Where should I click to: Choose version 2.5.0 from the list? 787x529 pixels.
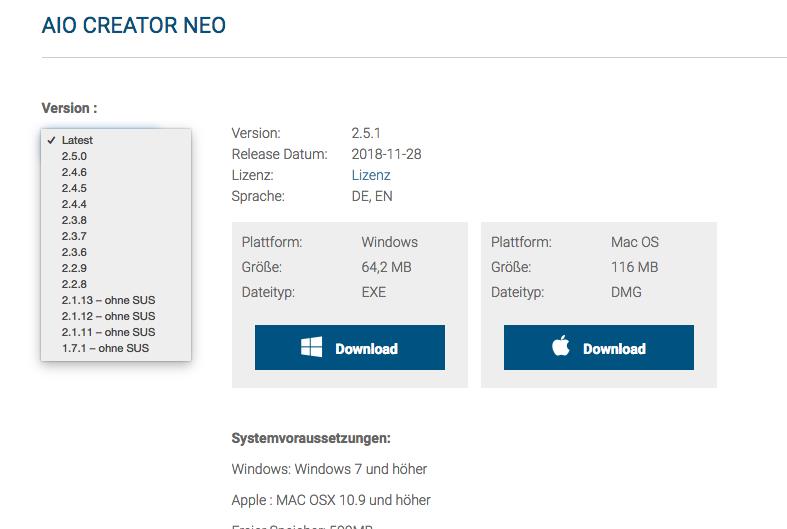(x=116, y=156)
